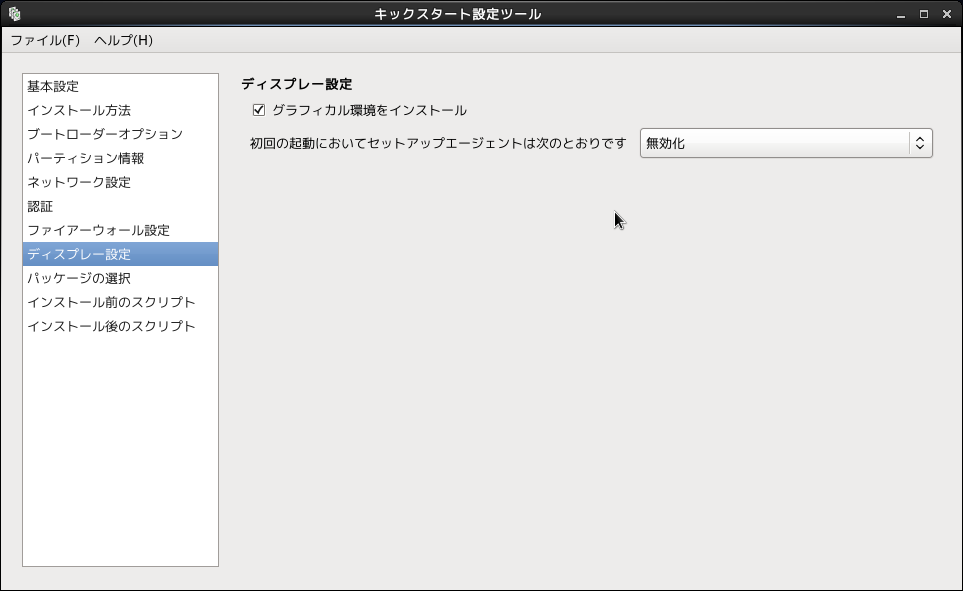Maximize the キックスタート設定ツール window
The height and width of the screenshot is (591, 963).
click(923, 14)
